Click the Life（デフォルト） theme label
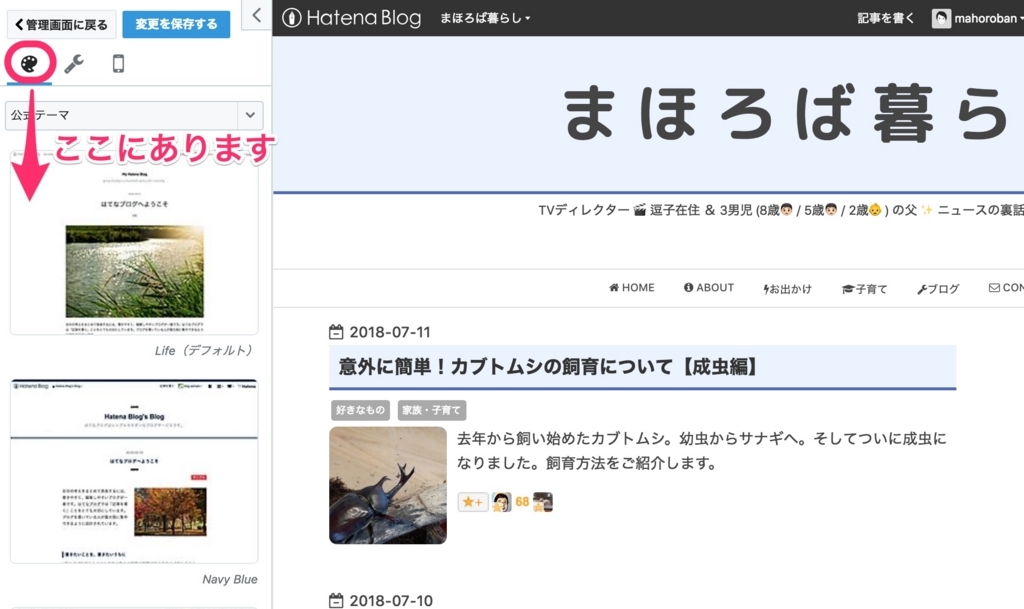The width and height of the screenshot is (1024, 609). coord(204,351)
